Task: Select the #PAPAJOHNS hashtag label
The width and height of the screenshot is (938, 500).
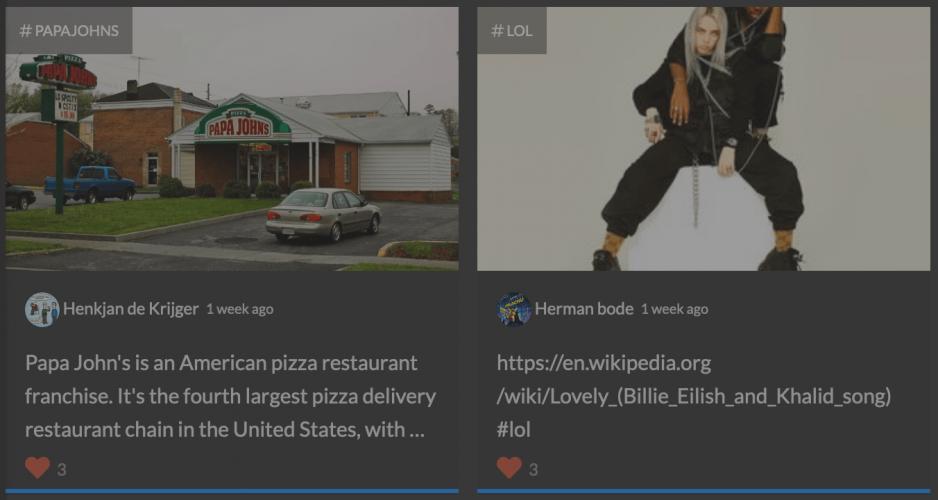Action: click(69, 31)
